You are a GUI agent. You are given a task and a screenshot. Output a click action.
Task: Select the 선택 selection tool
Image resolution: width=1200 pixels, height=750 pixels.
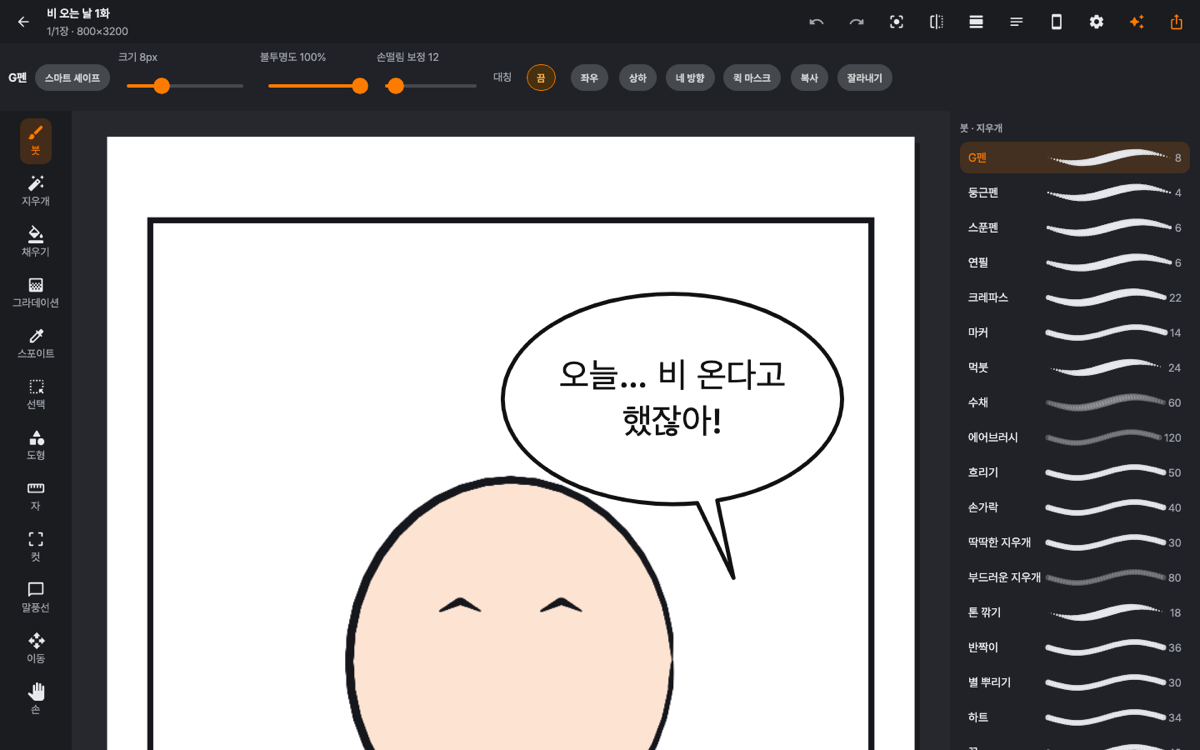pyautogui.click(x=36, y=395)
